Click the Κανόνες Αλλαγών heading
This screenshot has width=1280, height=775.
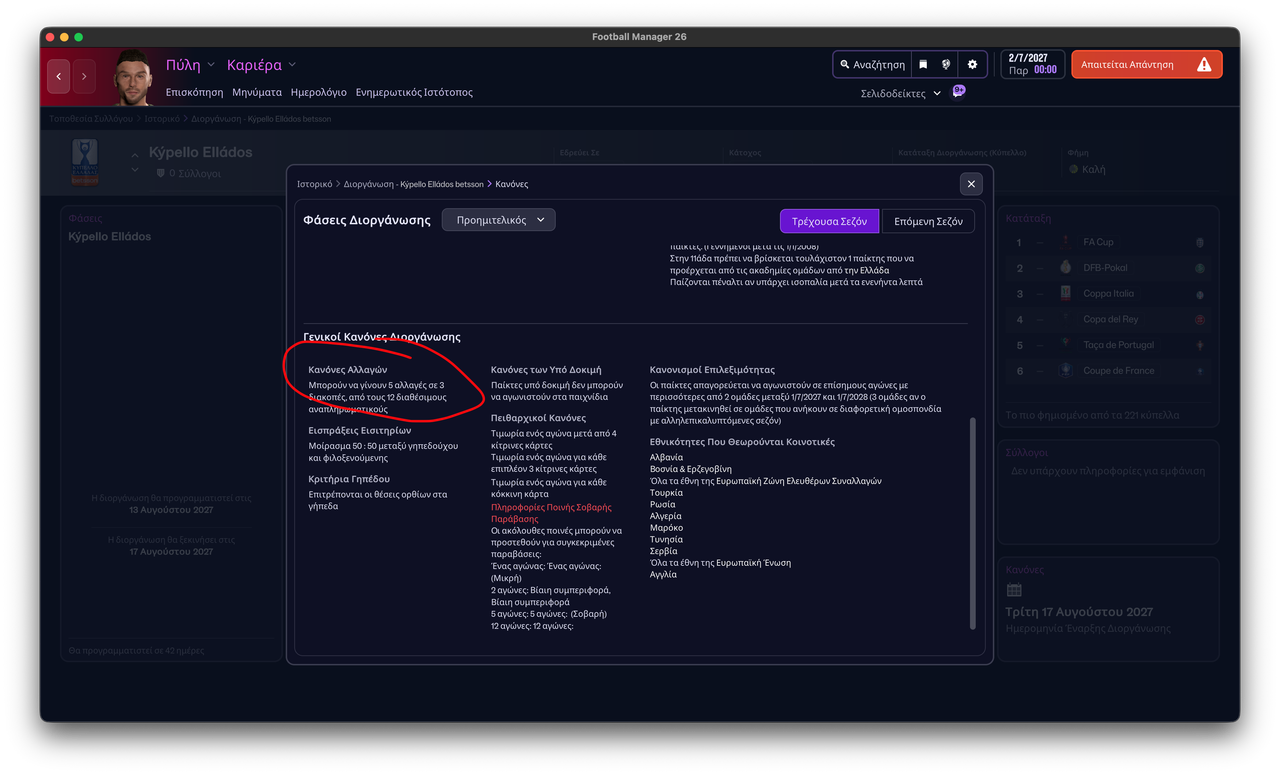click(347, 370)
